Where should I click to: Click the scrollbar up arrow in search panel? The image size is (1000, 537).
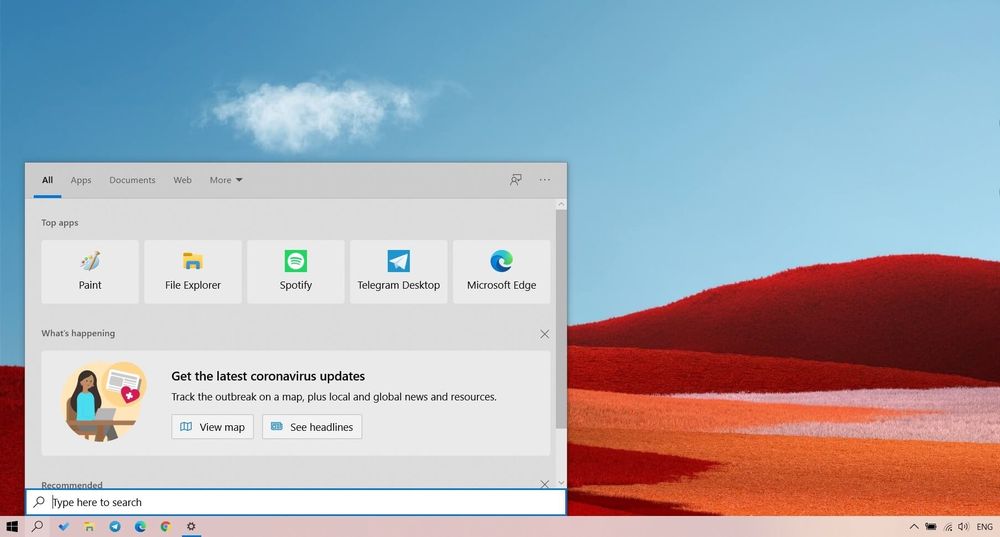561,205
